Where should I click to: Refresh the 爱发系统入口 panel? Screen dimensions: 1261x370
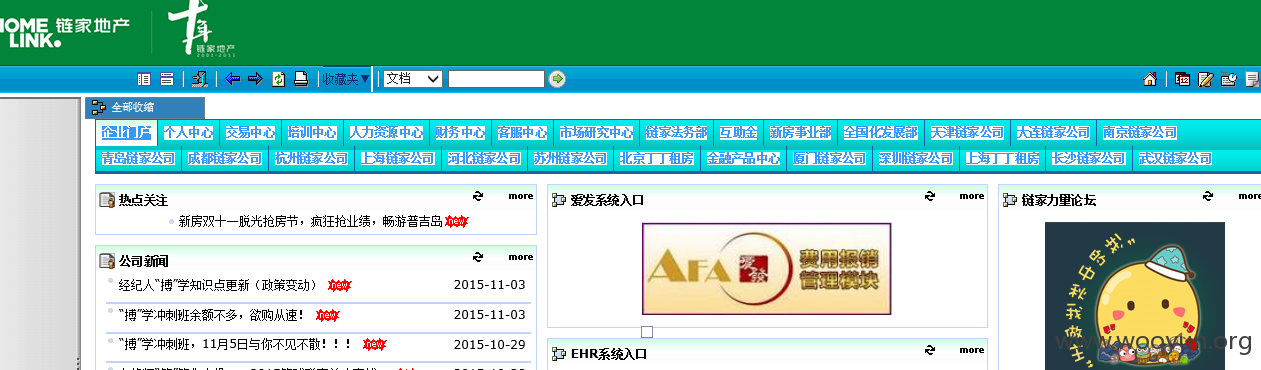tap(930, 196)
